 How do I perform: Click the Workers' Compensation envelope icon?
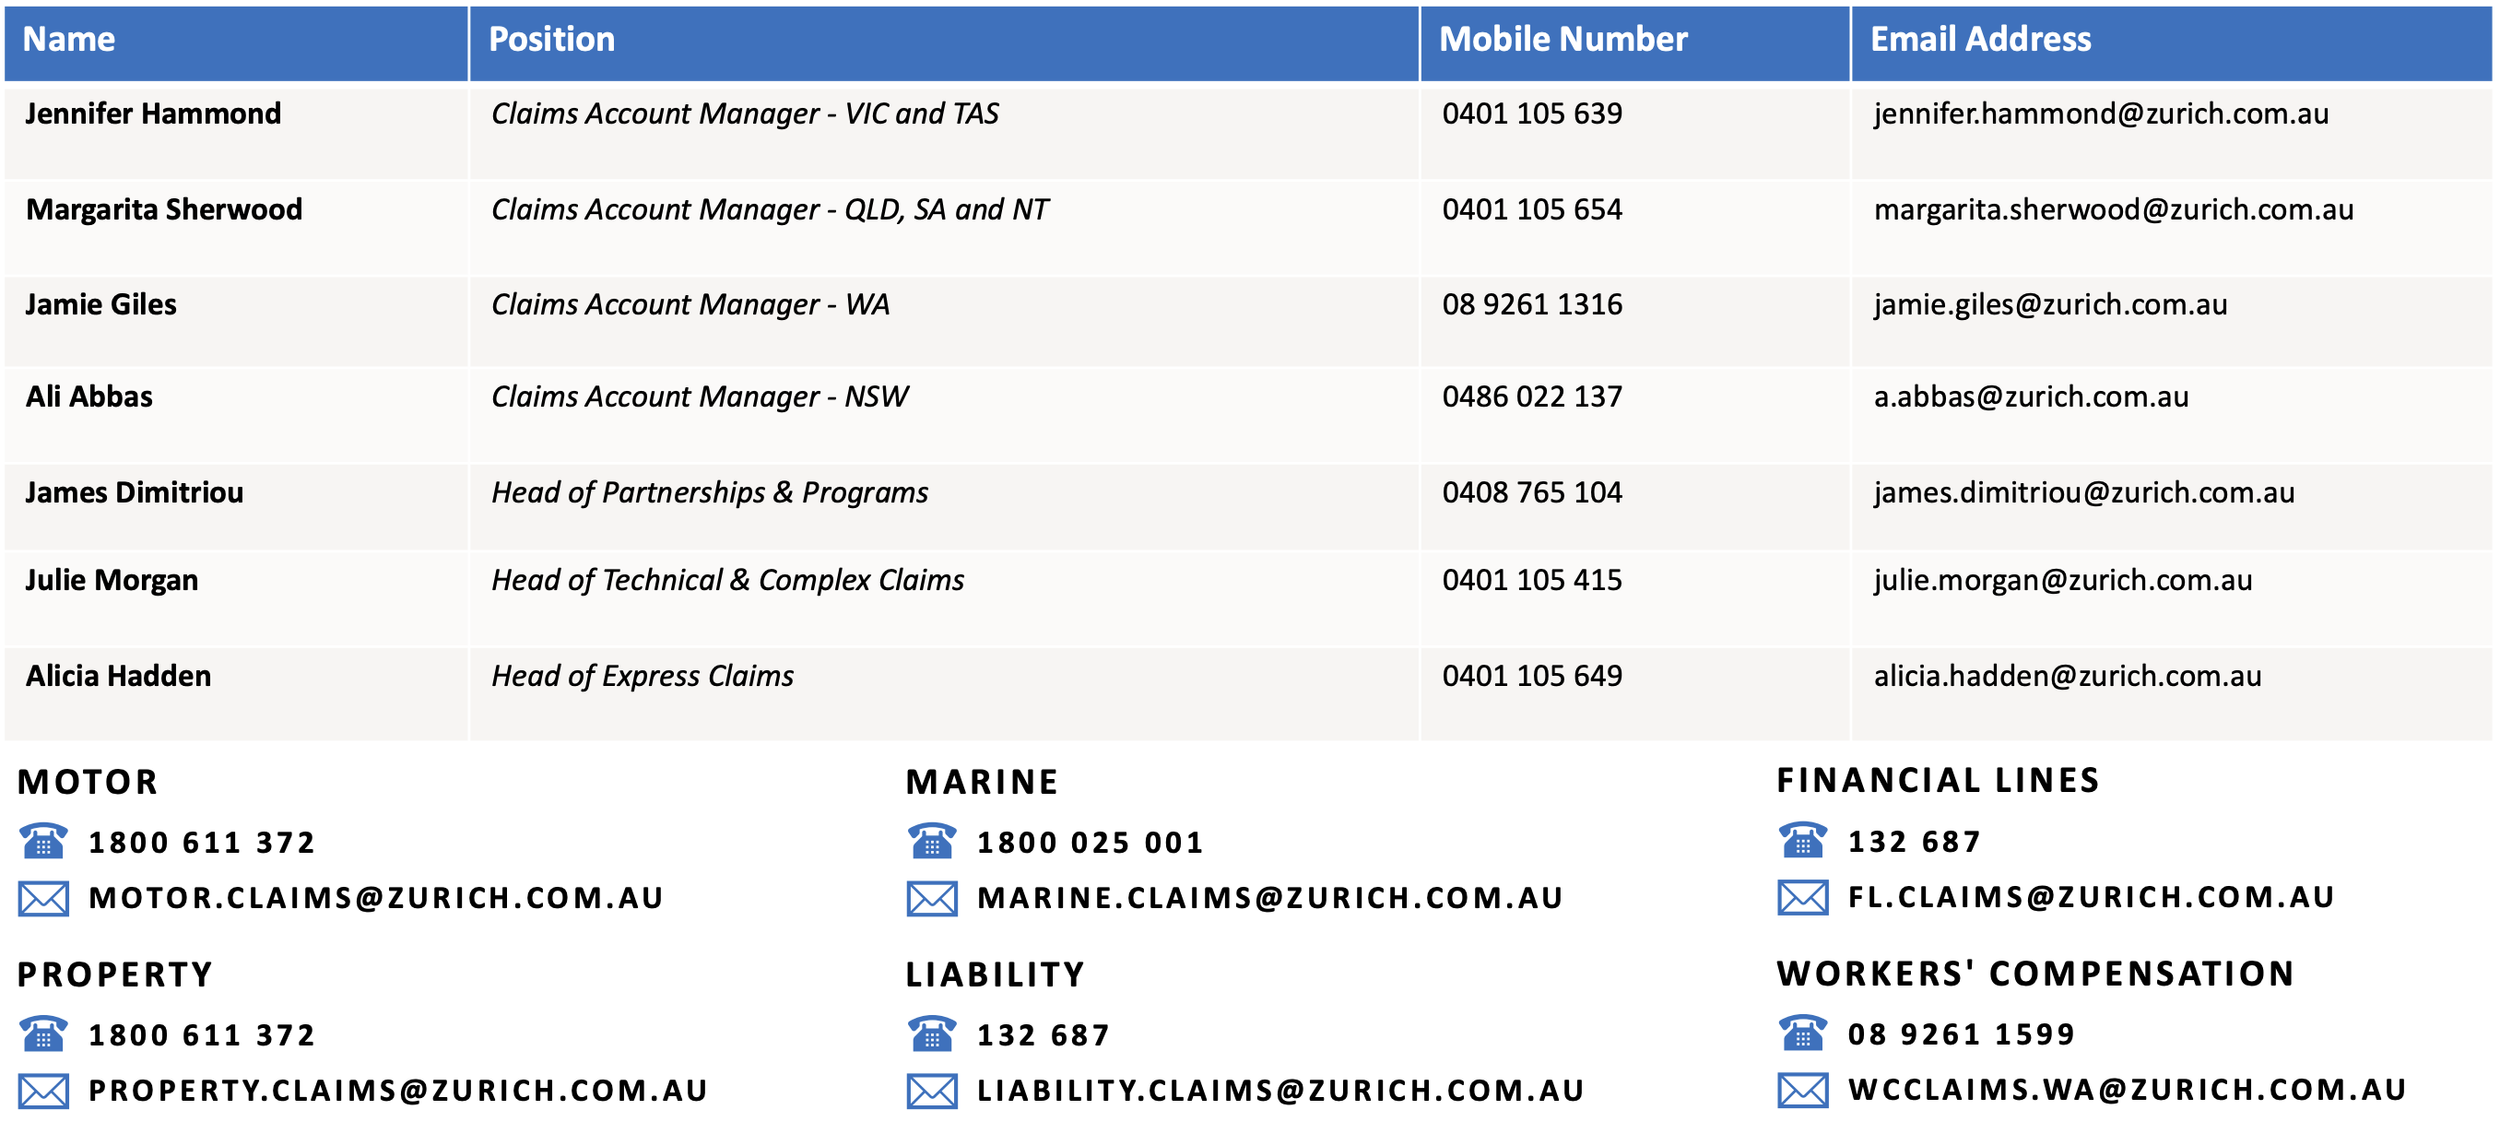(1803, 1090)
